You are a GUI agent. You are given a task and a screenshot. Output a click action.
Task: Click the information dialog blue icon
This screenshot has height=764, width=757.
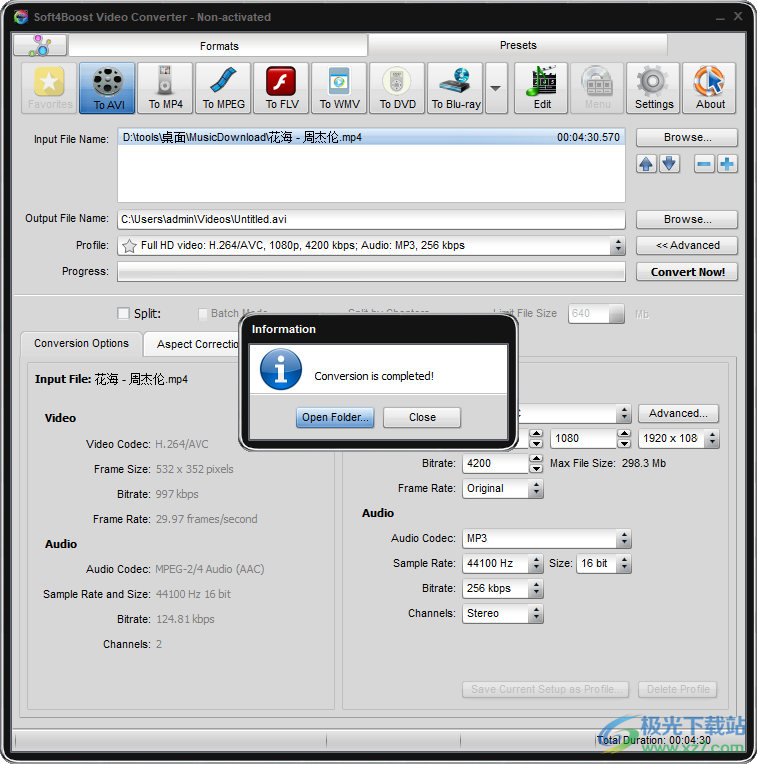click(281, 369)
